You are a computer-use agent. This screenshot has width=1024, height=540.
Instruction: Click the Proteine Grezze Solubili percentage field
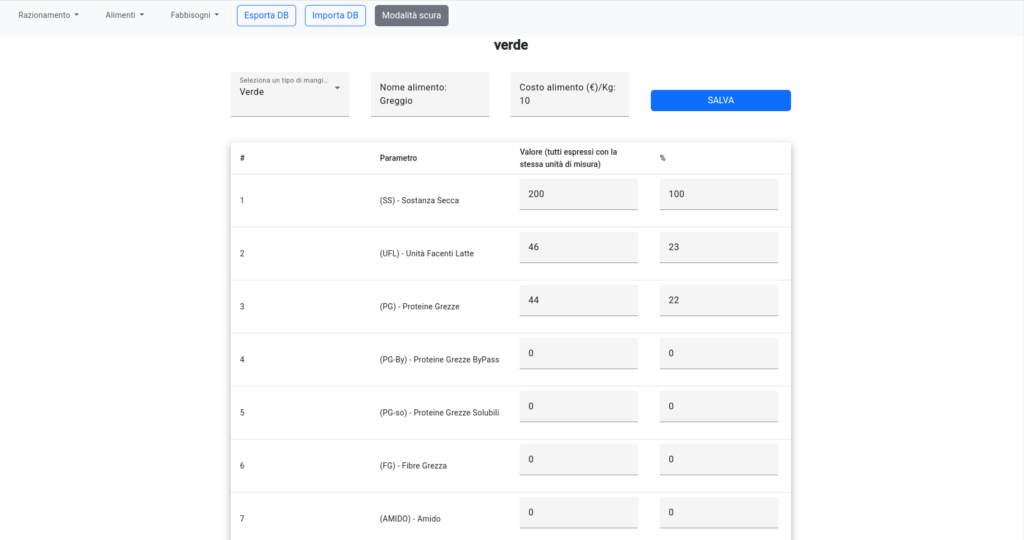tap(718, 406)
